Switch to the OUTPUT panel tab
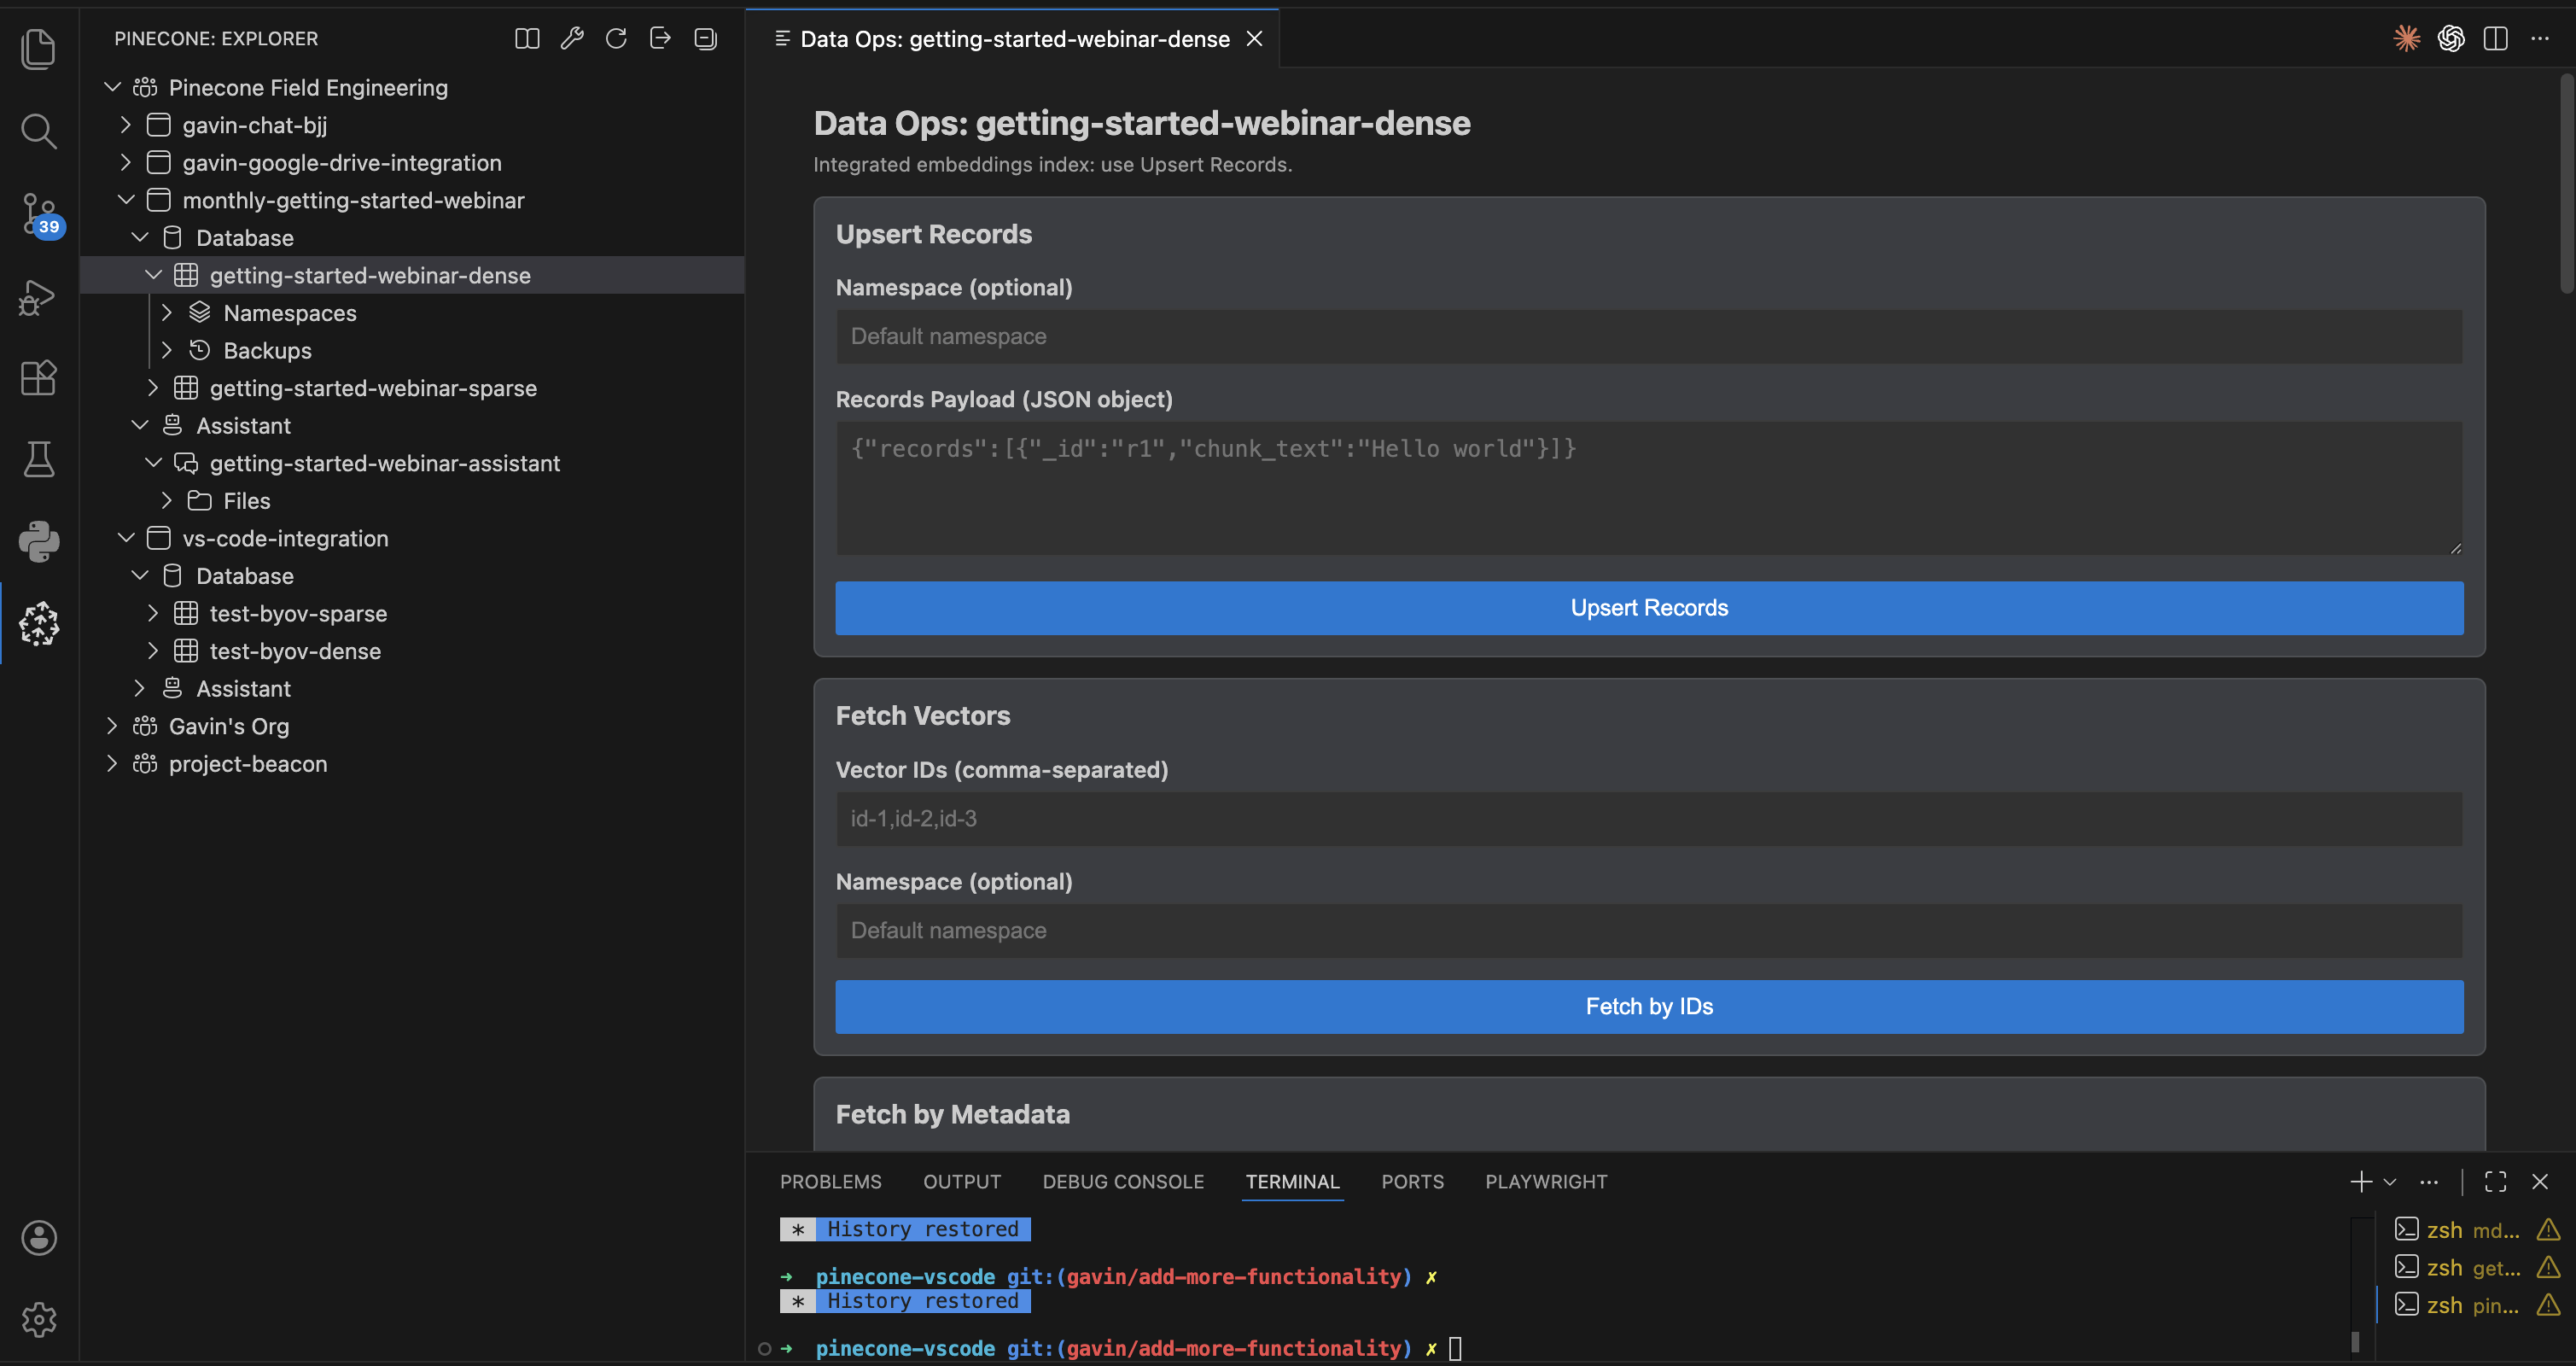Viewport: 2576px width, 1366px height. click(x=961, y=1182)
